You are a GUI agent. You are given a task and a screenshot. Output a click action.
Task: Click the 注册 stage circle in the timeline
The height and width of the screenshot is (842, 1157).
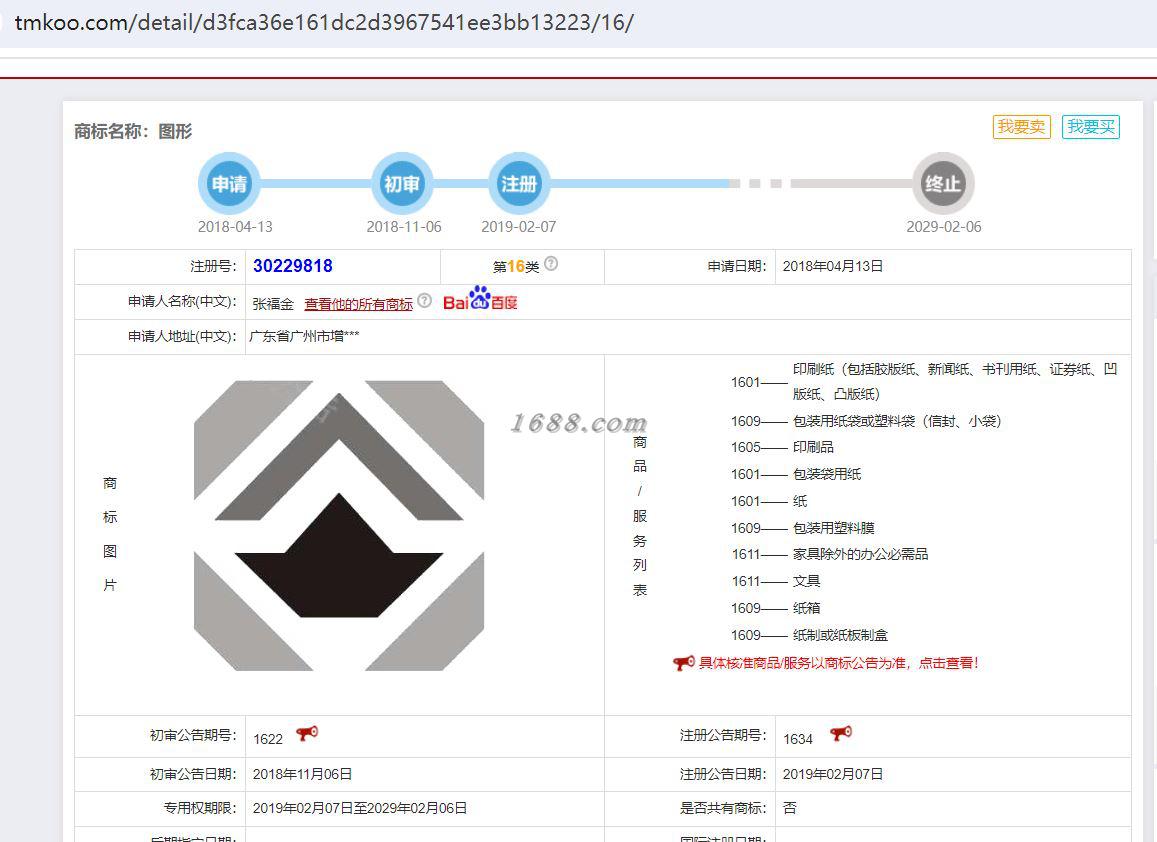coord(519,184)
